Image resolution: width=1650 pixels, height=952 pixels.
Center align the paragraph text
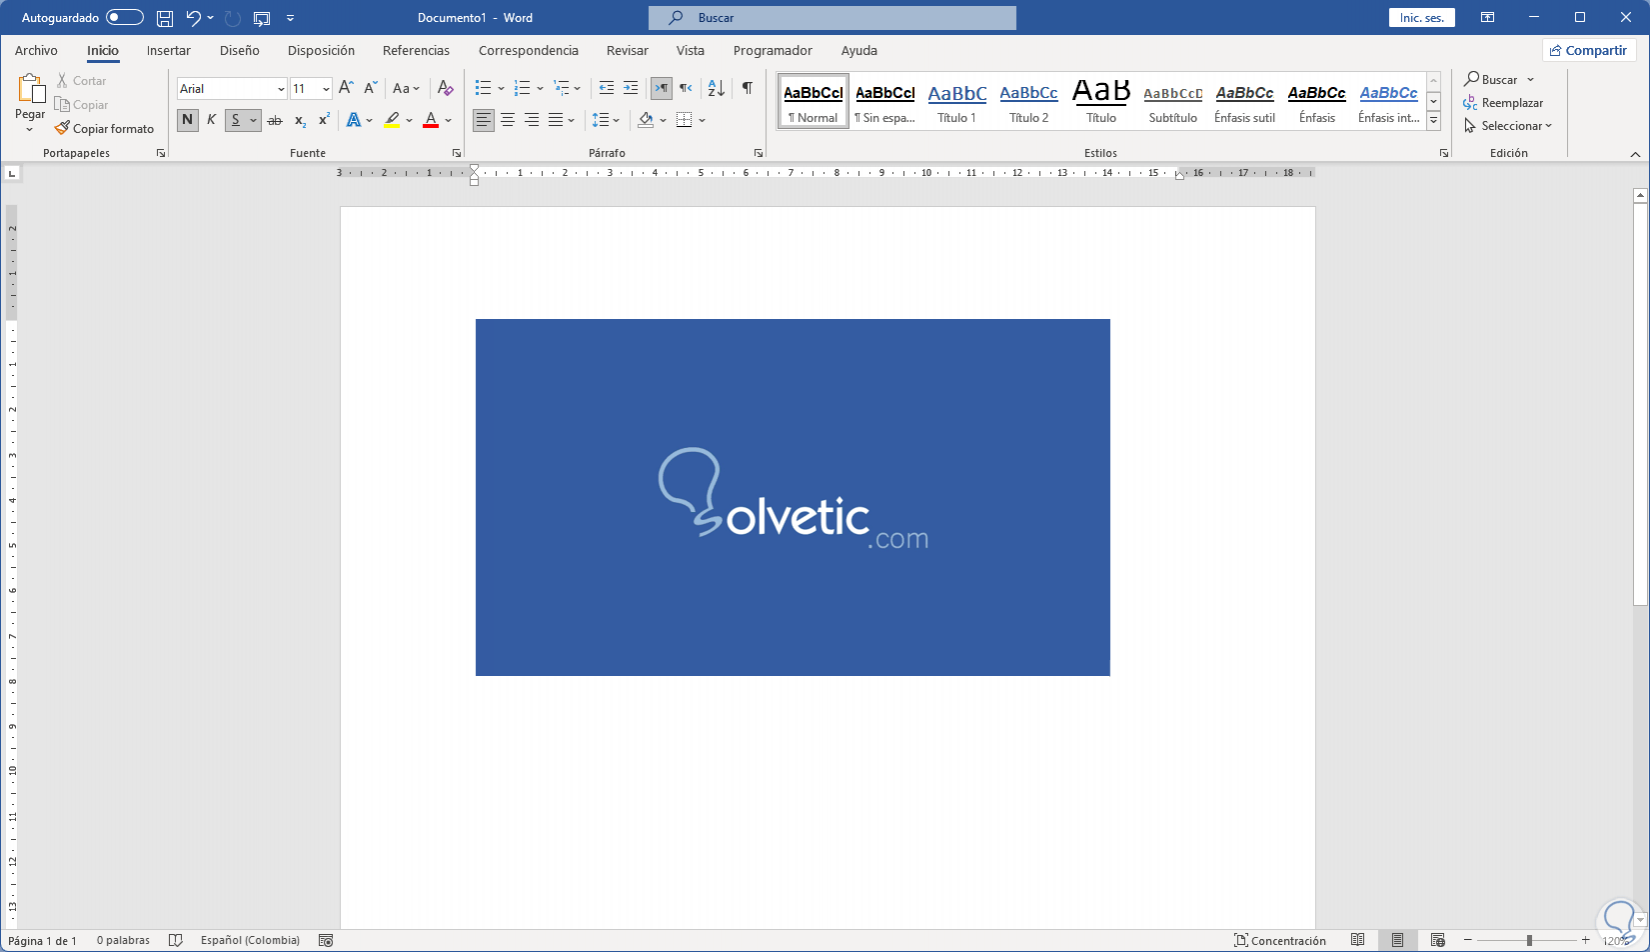click(508, 120)
